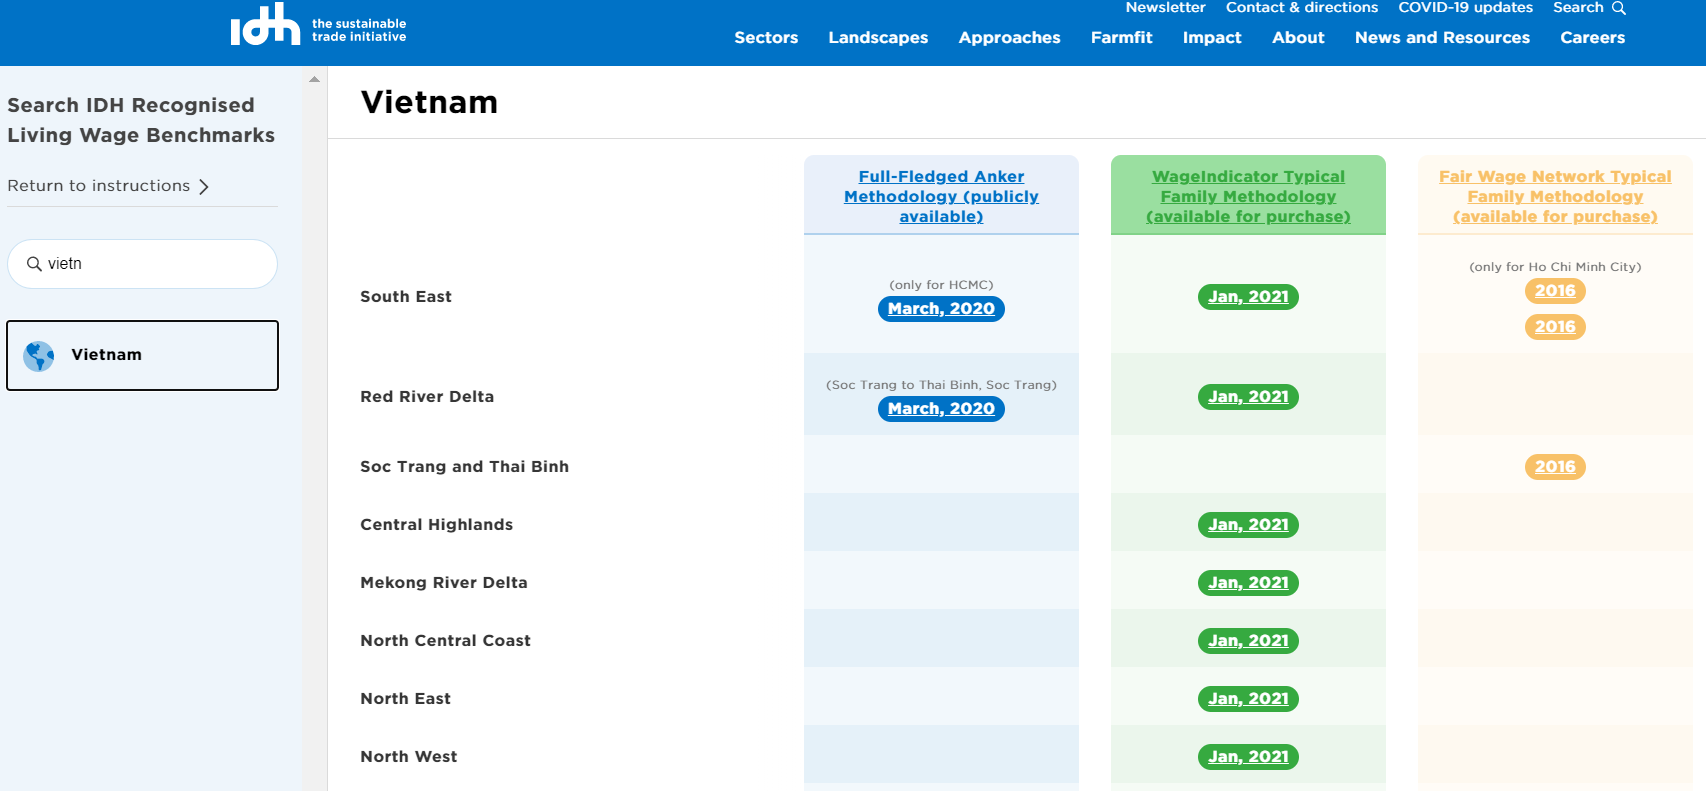Open WageIndicator Typical Family Methodology link
Viewport: 1706px width, 791px height.
tap(1248, 196)
